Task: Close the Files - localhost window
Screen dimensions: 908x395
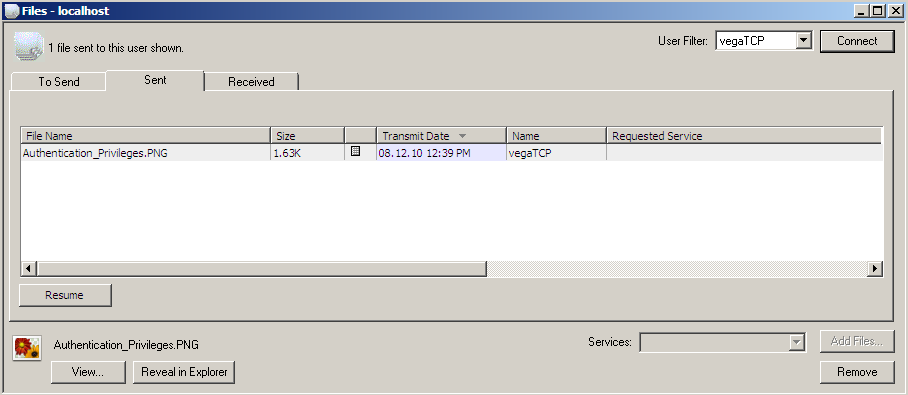Action: click(x=895, y=10)
